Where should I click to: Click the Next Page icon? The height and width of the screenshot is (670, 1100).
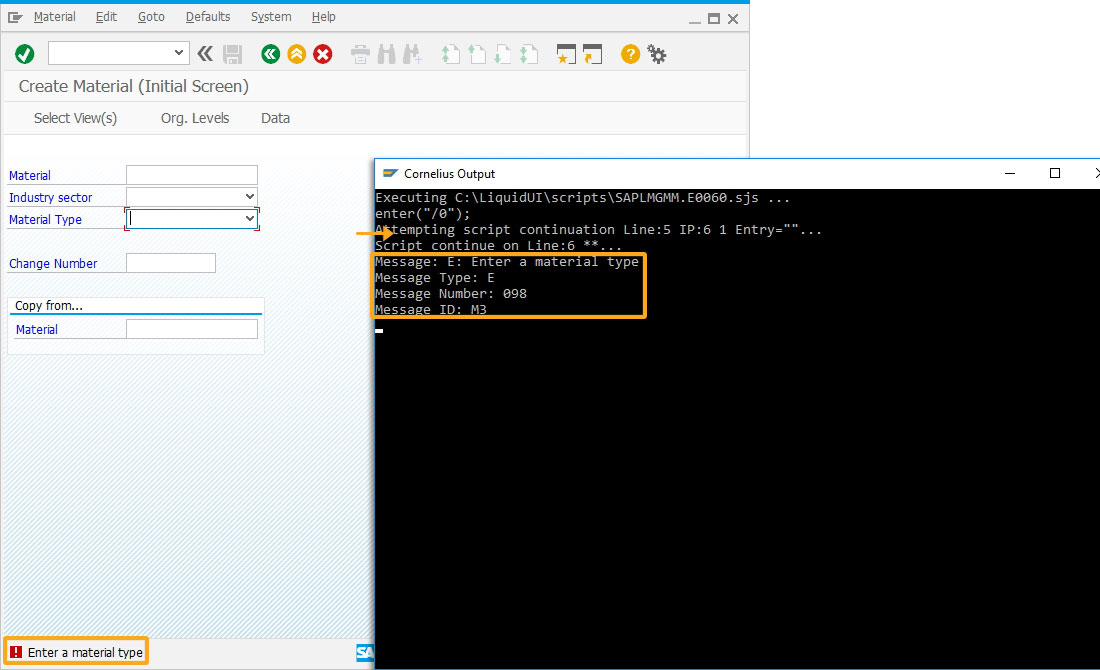coord(503,54)
